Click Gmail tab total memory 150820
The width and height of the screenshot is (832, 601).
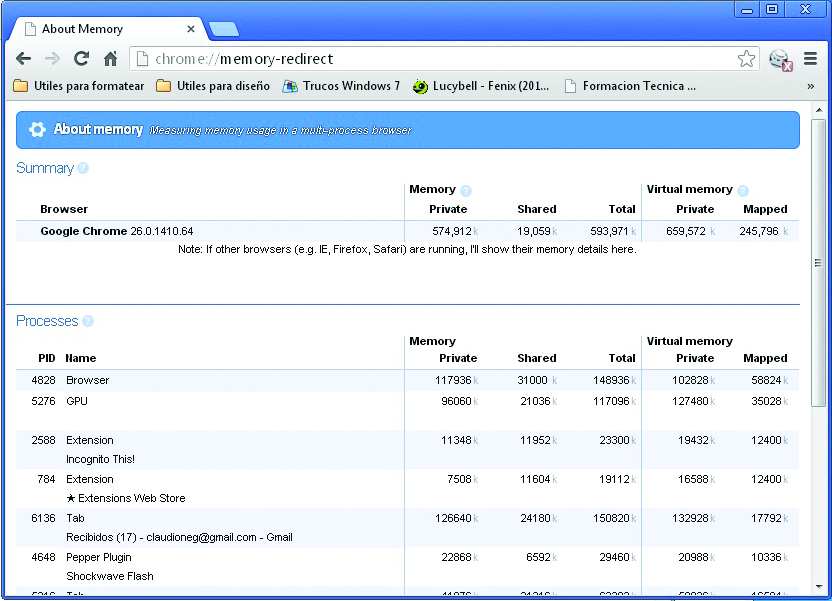pyautogui.click(x=611, y=518)
